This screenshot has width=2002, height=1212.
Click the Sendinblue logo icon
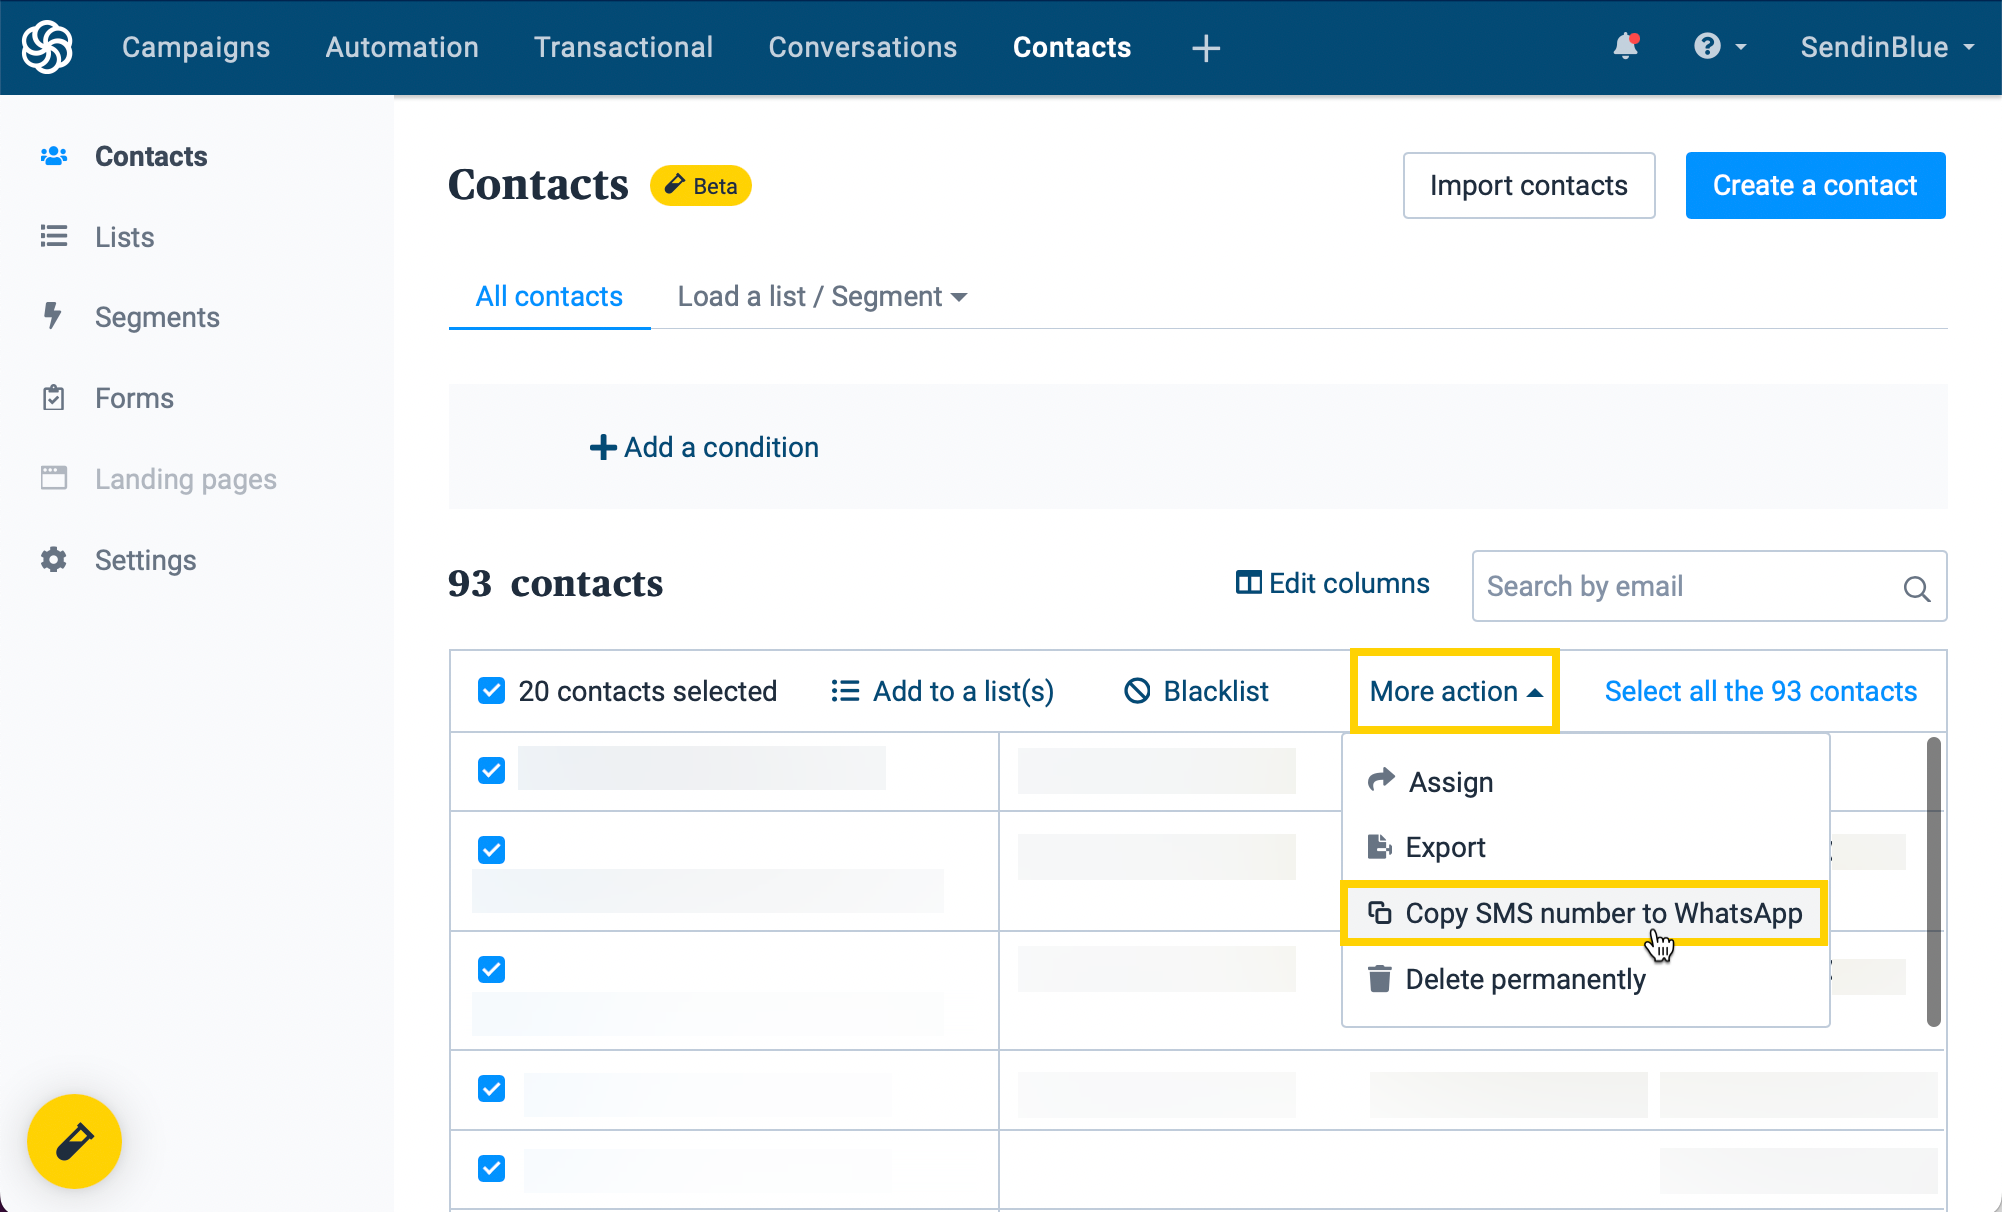tap(47, 47)
